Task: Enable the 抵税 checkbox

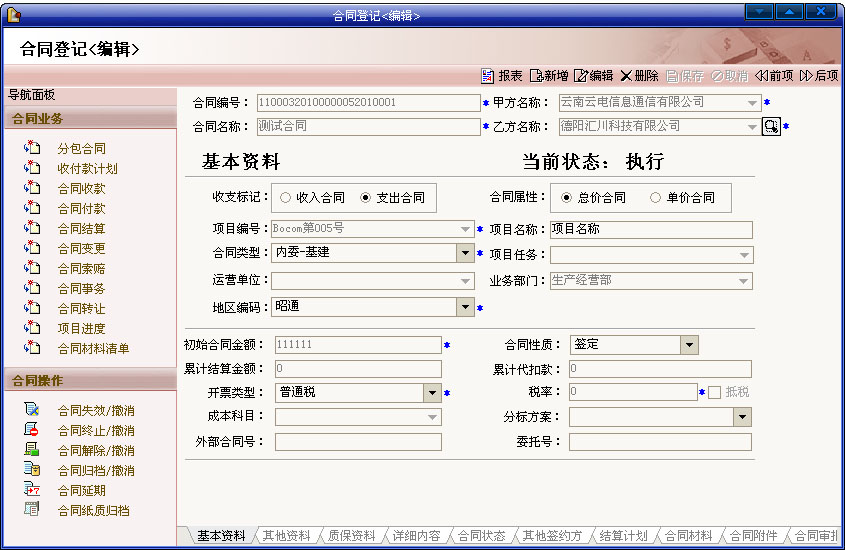Action: coord(714,393)
